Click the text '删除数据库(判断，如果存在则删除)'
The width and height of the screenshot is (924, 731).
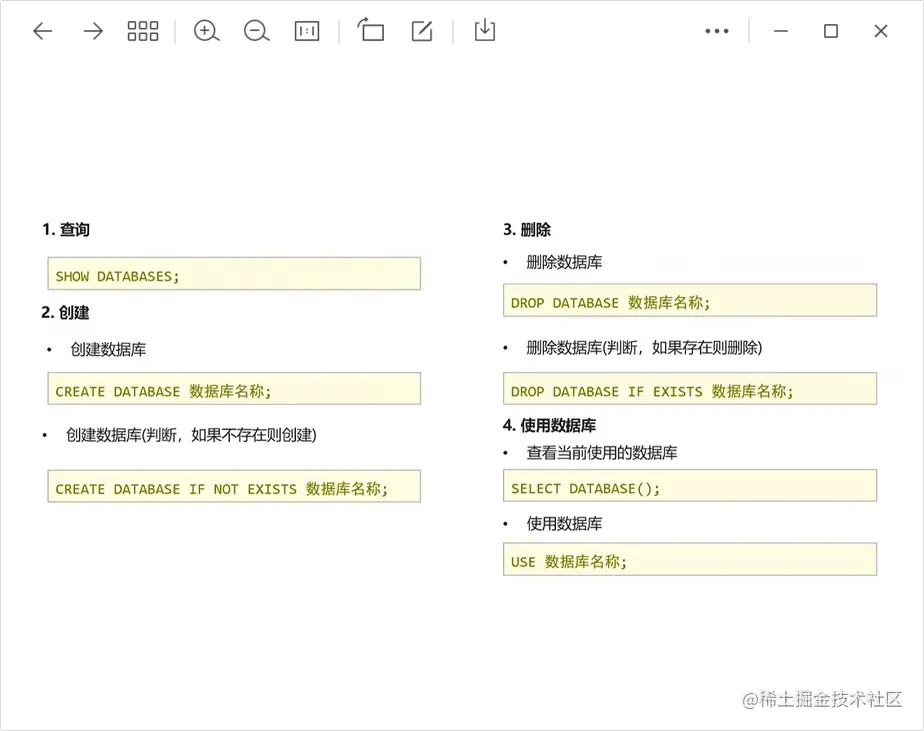645,348
